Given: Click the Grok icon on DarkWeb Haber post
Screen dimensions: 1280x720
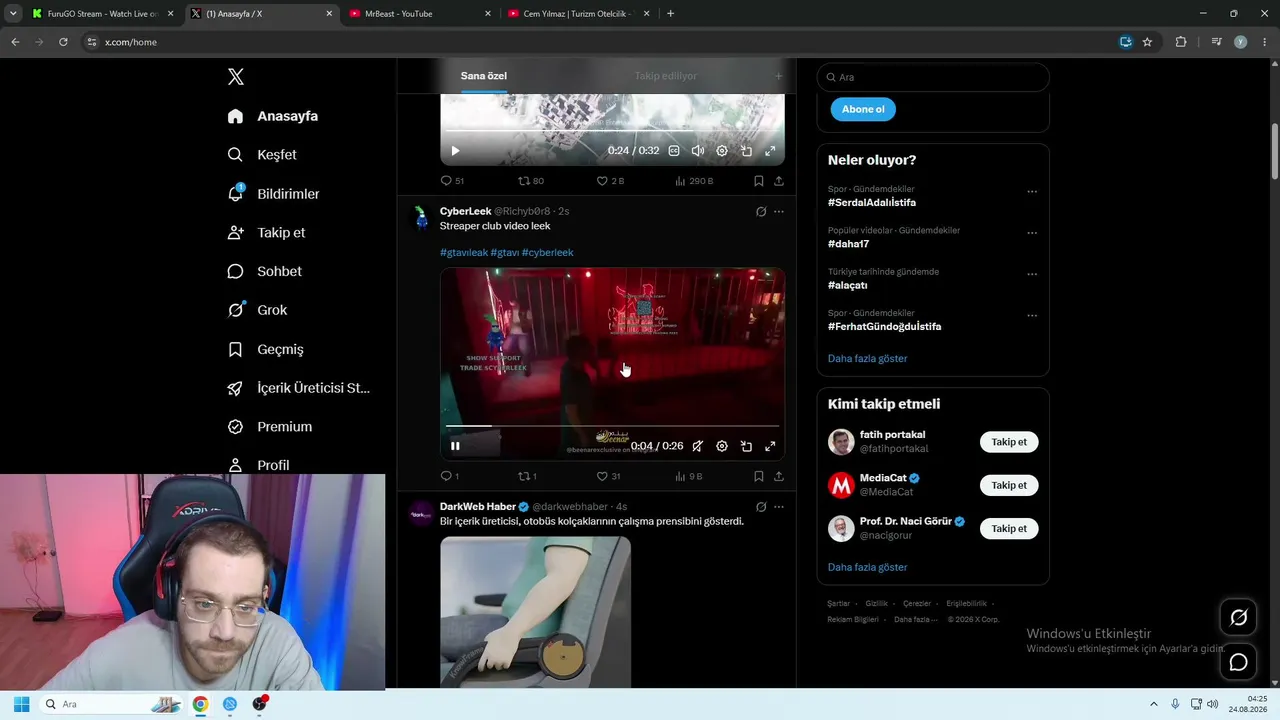Looking at the screenshot, I should tap(761, 507).
